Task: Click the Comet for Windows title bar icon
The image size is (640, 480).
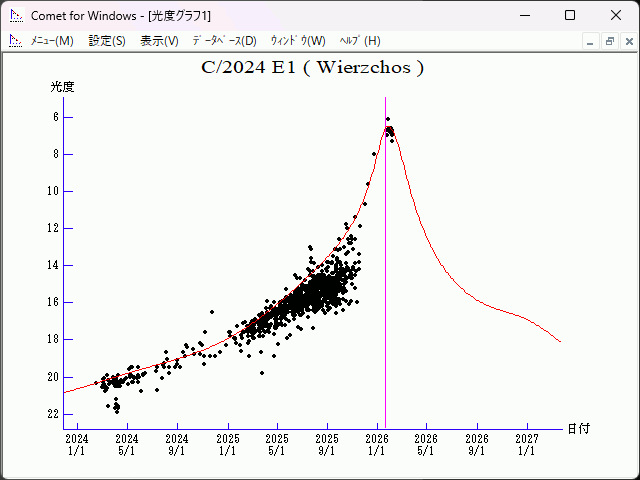Action: [x=15, y=16]
